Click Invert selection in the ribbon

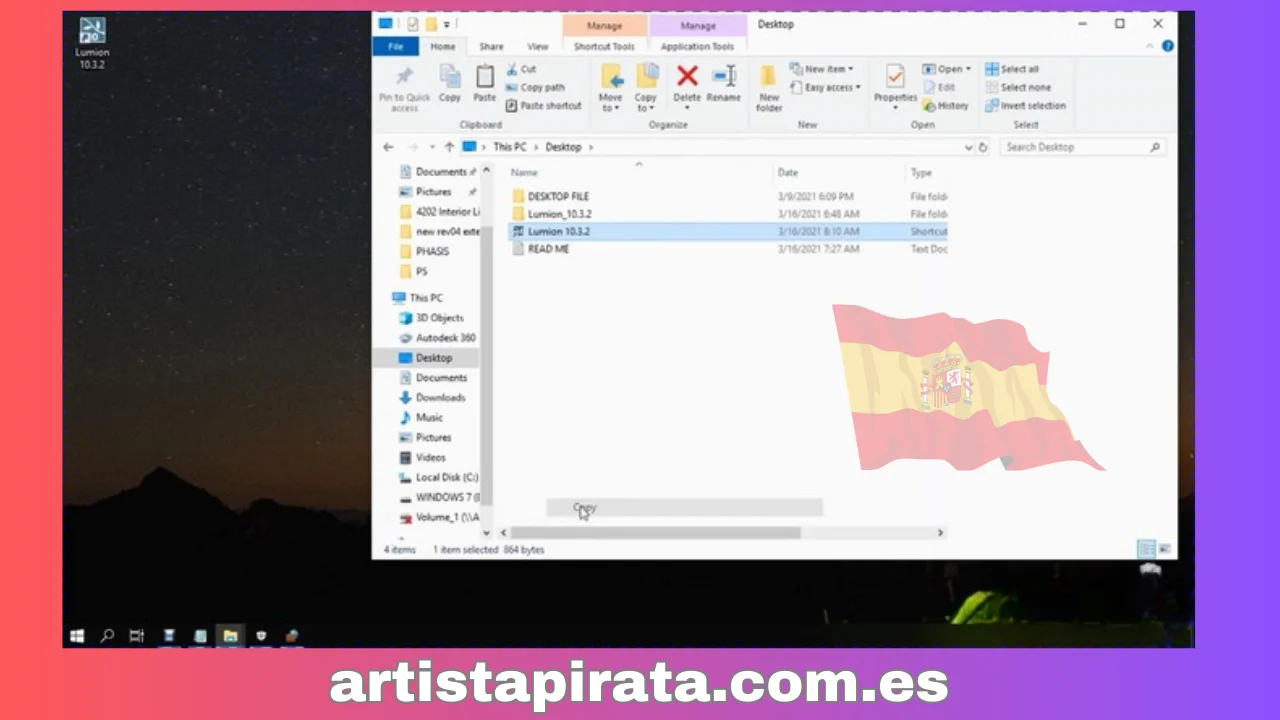1025,105
